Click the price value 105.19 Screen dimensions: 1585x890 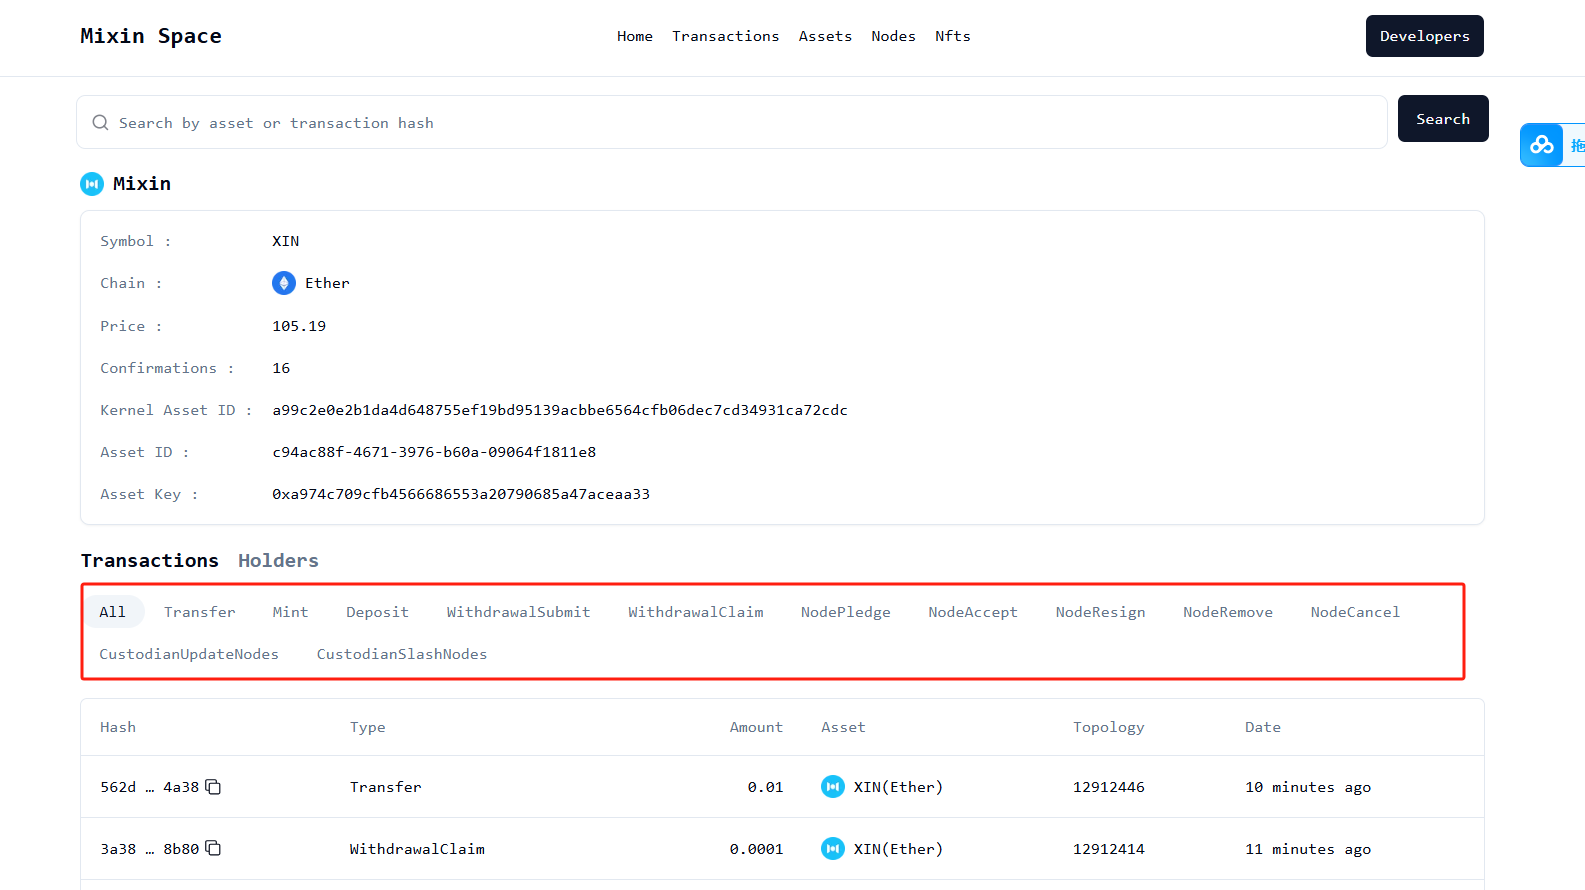coord(299,326)
